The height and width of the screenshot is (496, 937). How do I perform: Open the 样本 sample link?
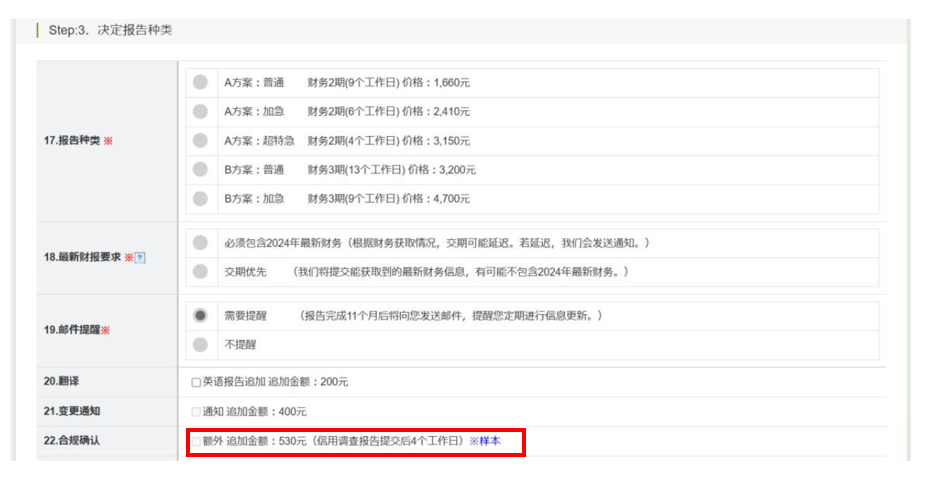pyautogui.click(x=489, y=441)
